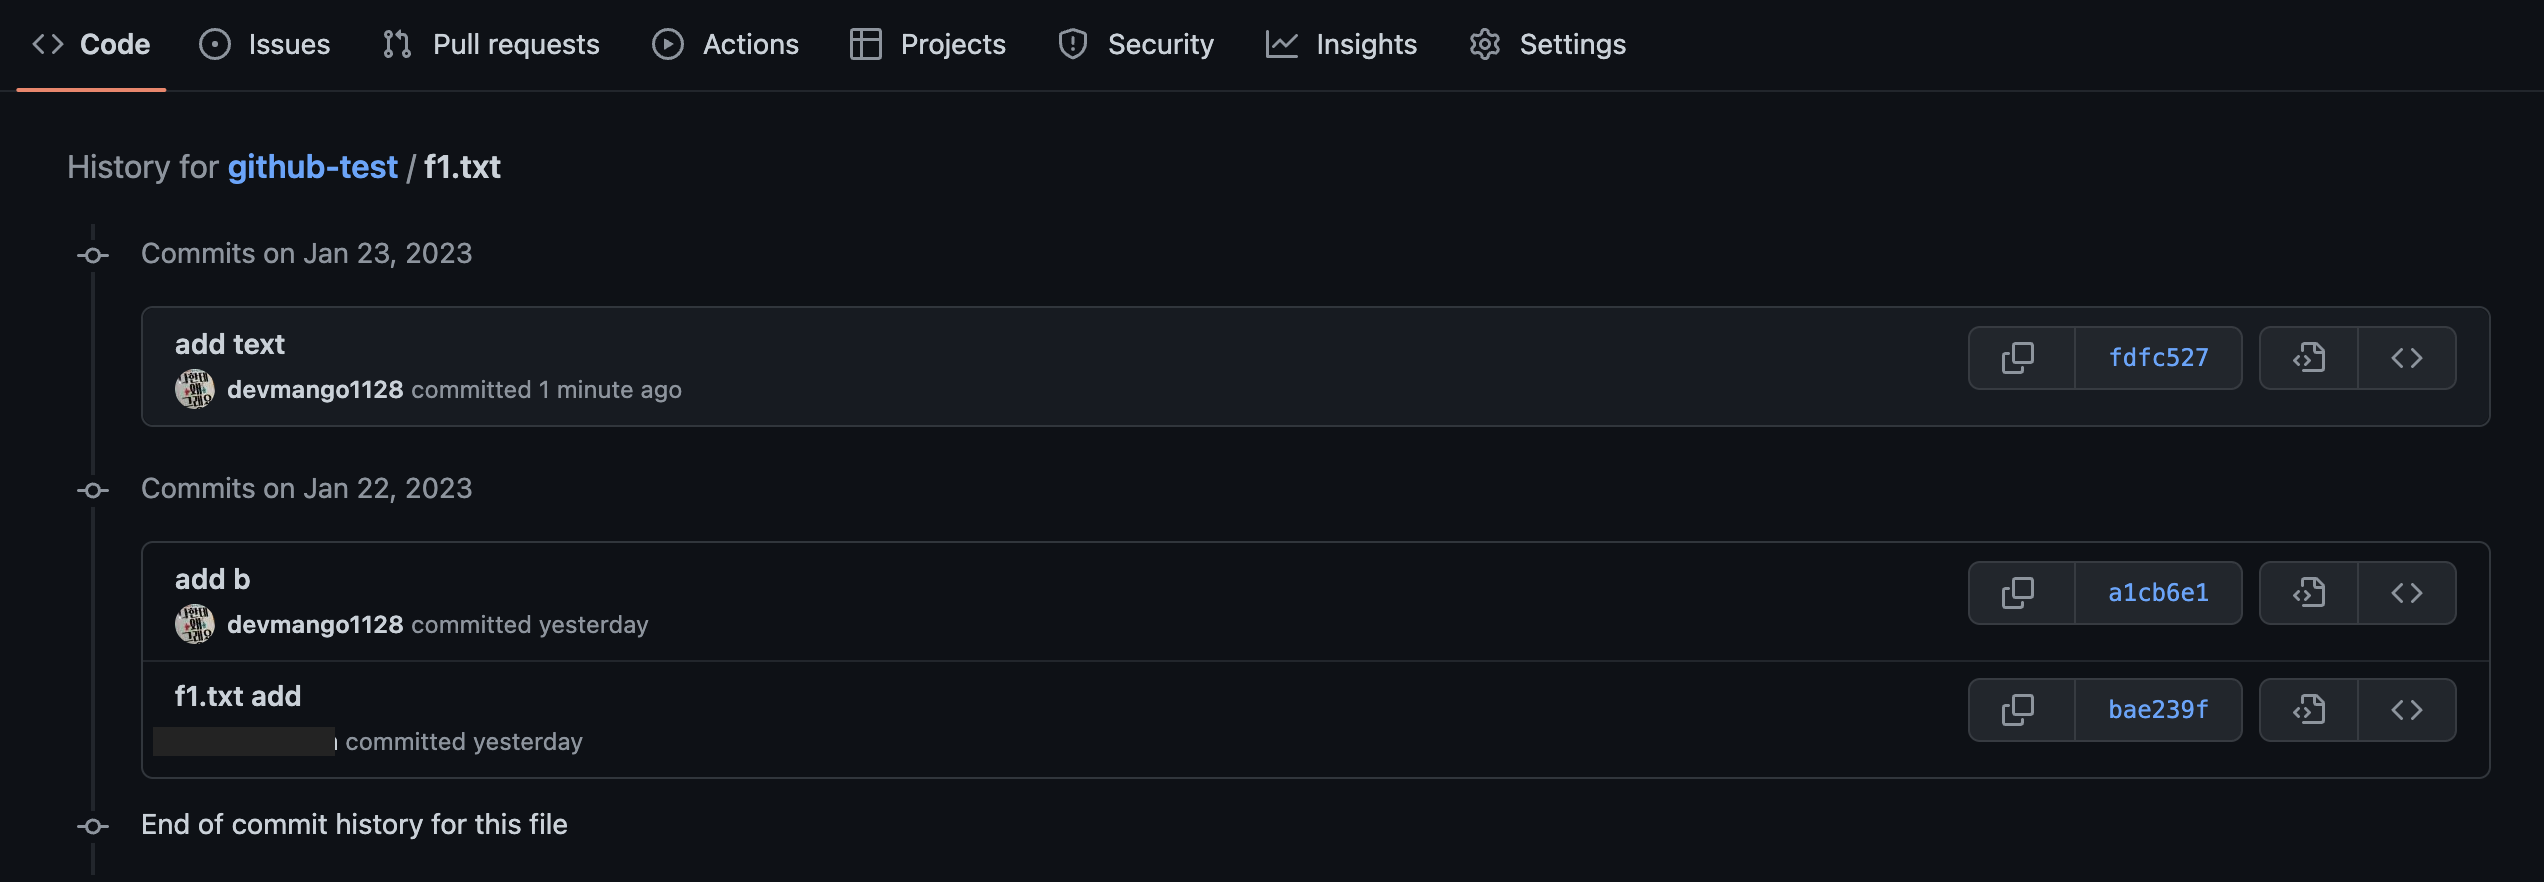Open the 'add text' commit message
The width and height of the screenshot is (2544, 882).
230,344
